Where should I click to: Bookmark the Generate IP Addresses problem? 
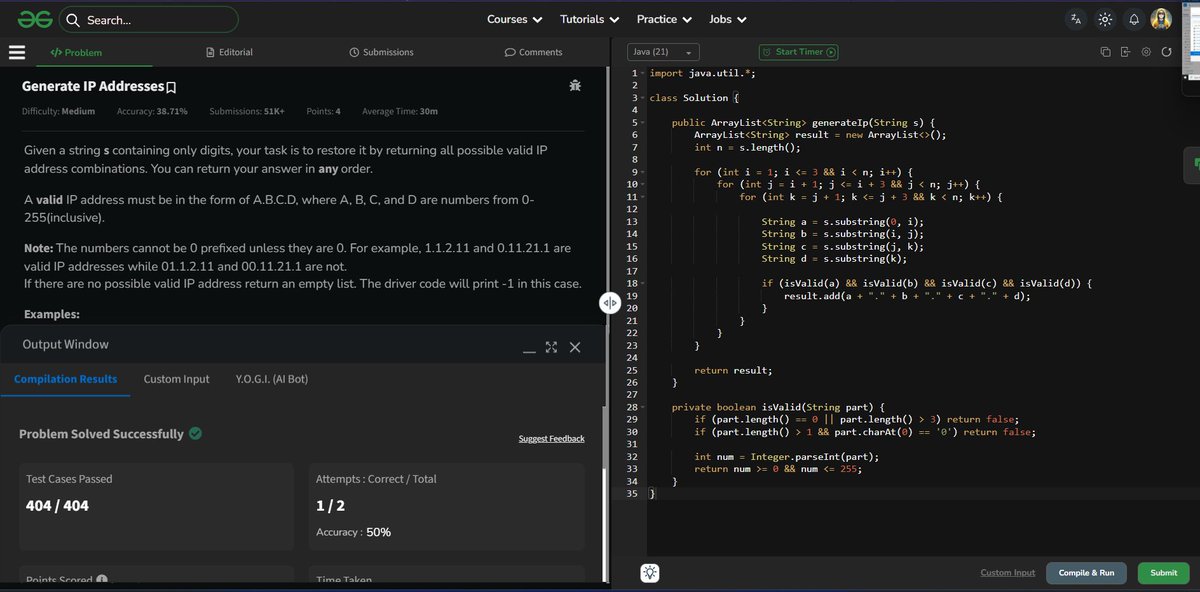(x=171, y=87)
